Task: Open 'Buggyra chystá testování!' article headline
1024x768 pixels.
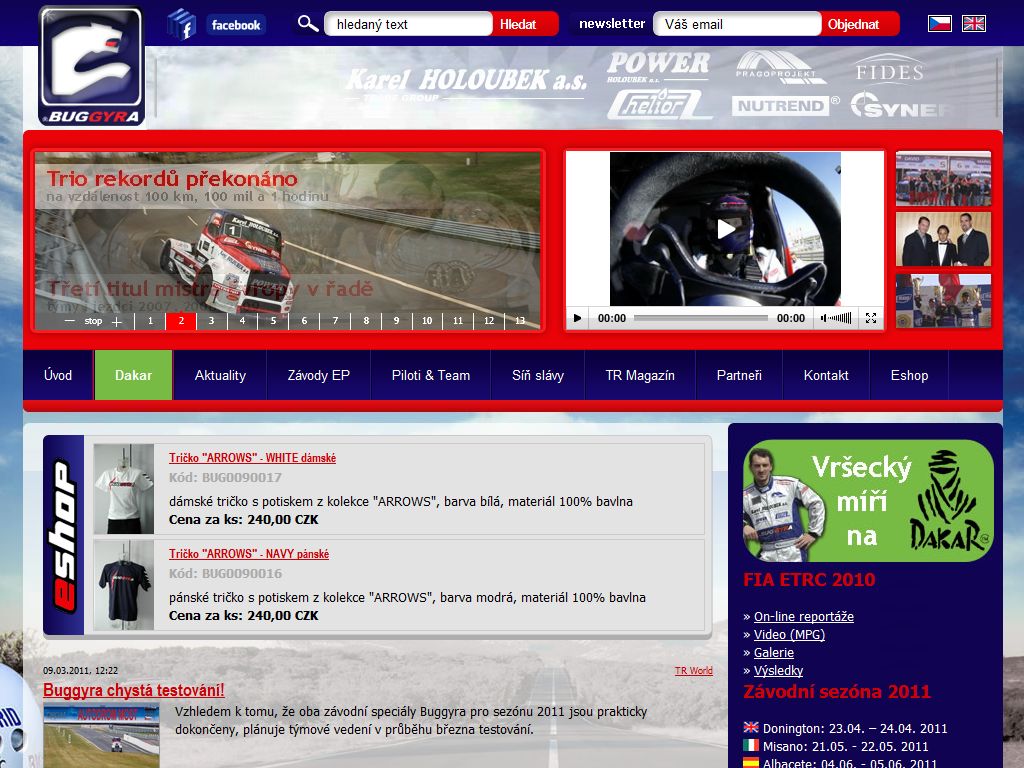Action: [x=134, y=690]
